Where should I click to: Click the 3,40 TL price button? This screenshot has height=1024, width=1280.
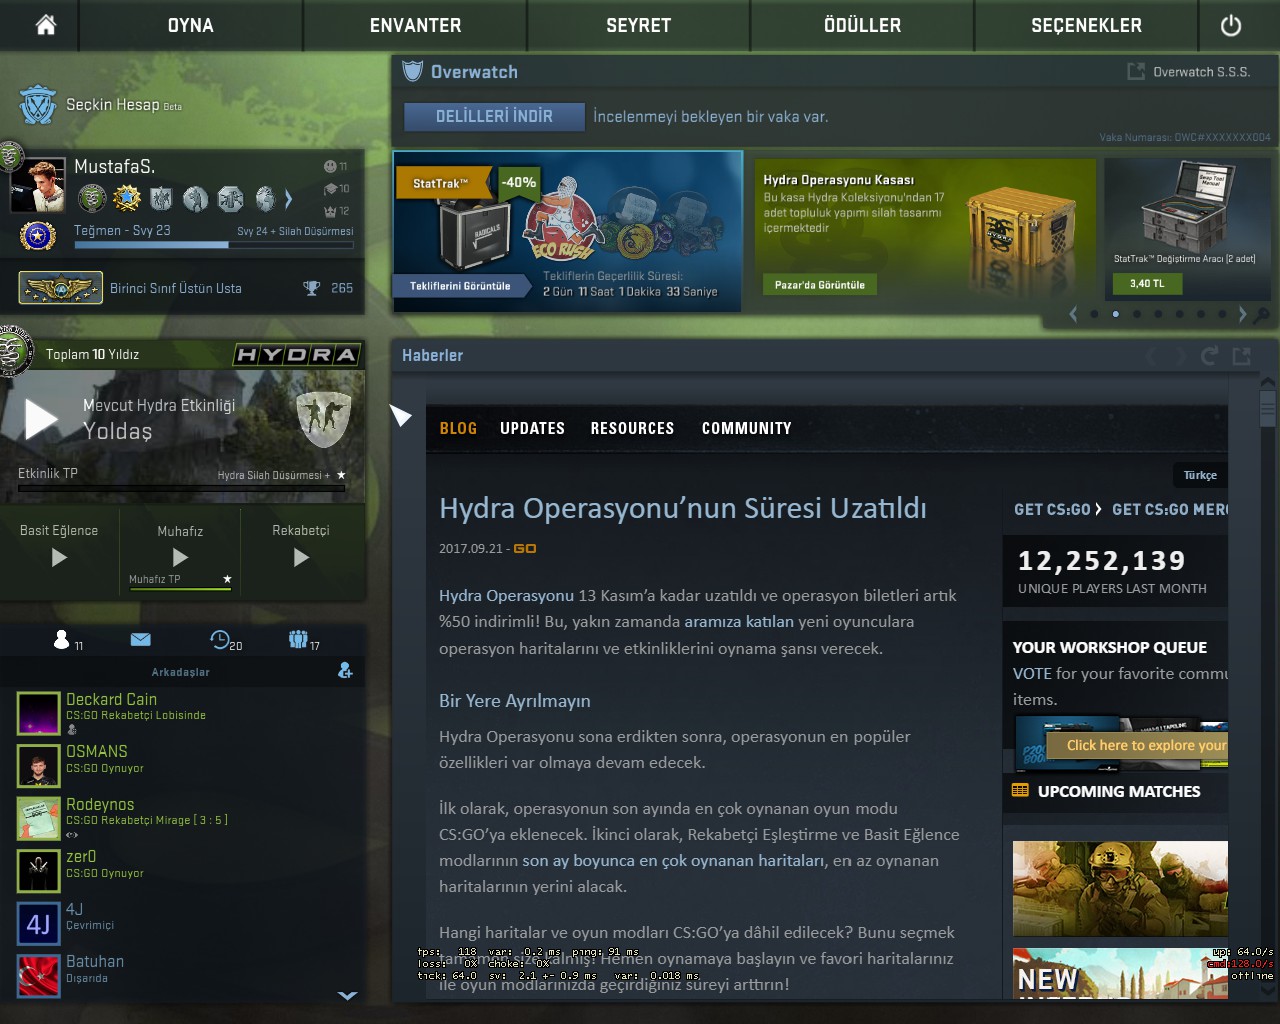click(x=1147, y=284)
